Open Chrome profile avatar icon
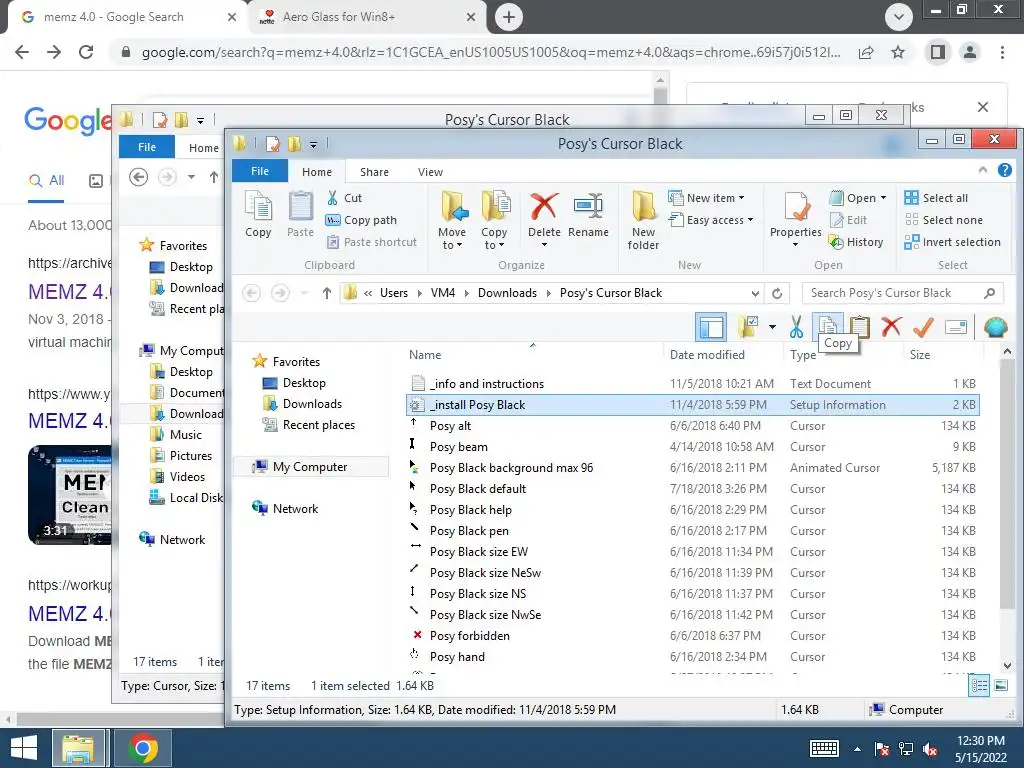The image size is (1024, 768). coord(970,52)
